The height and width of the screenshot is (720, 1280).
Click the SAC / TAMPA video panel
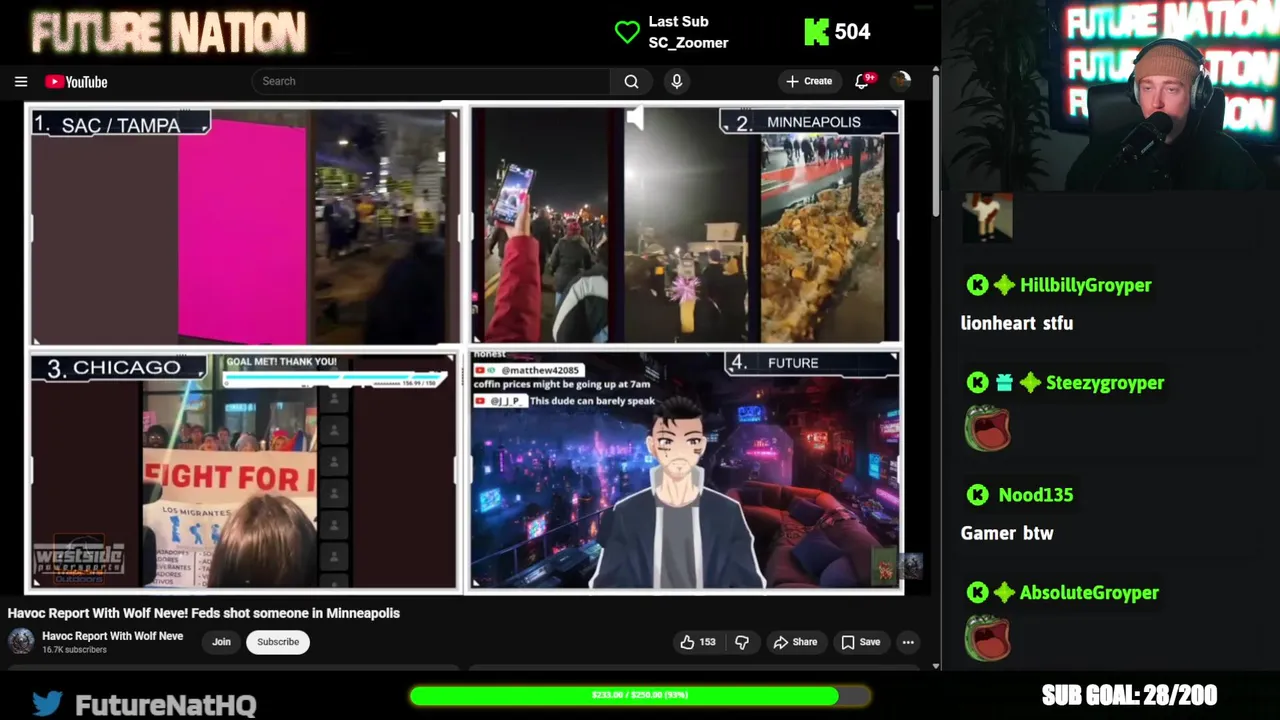[244, 226]
